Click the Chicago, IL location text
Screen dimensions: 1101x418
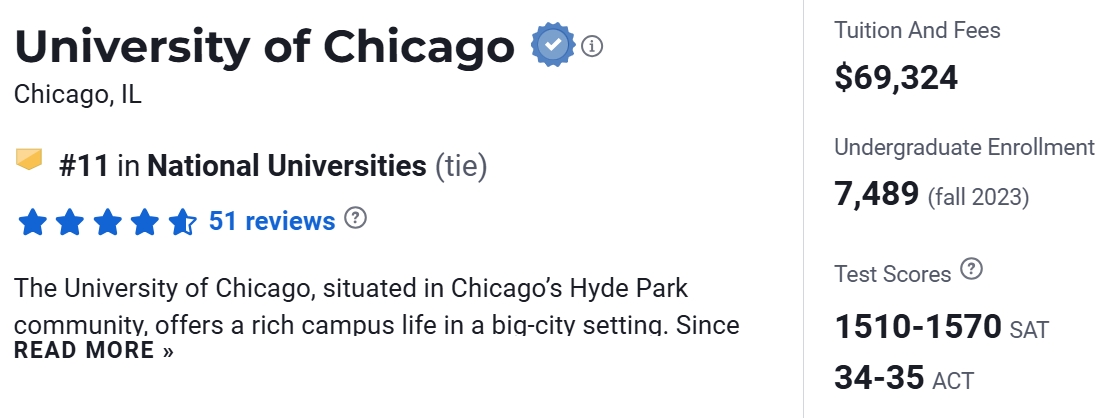click(78, 95)
